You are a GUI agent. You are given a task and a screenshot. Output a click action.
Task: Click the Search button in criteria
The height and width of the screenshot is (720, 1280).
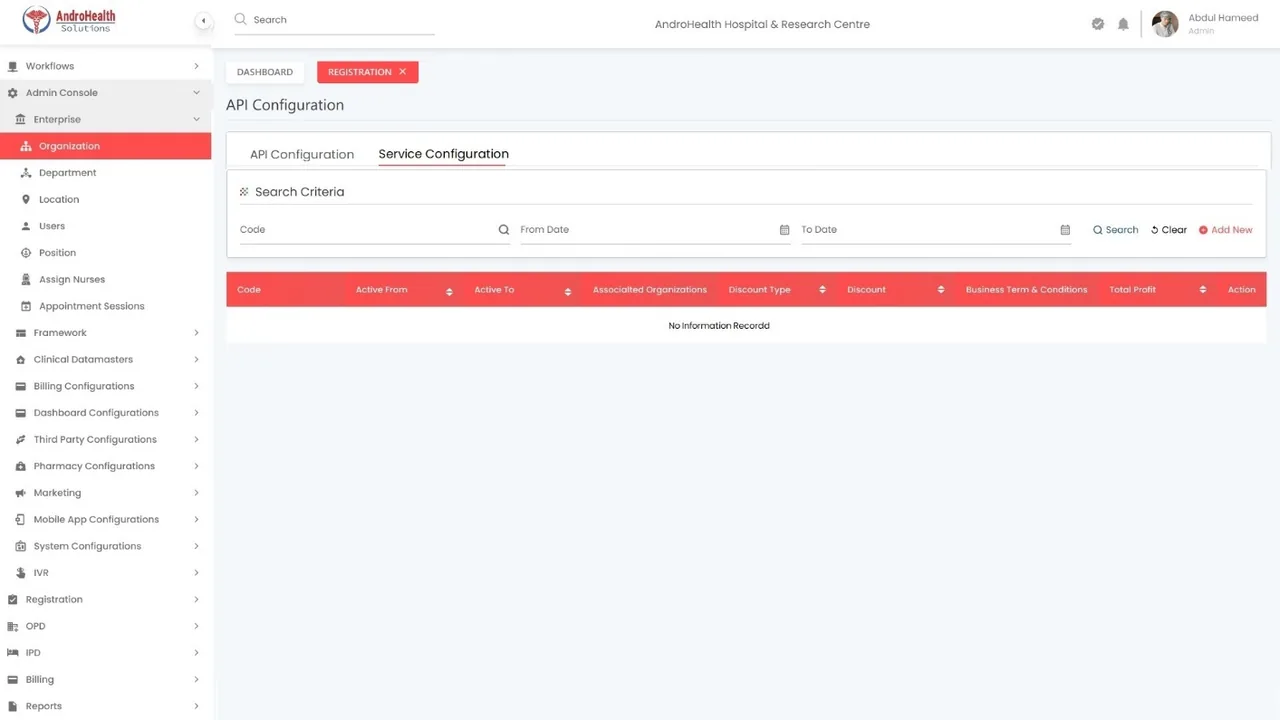1115,230
